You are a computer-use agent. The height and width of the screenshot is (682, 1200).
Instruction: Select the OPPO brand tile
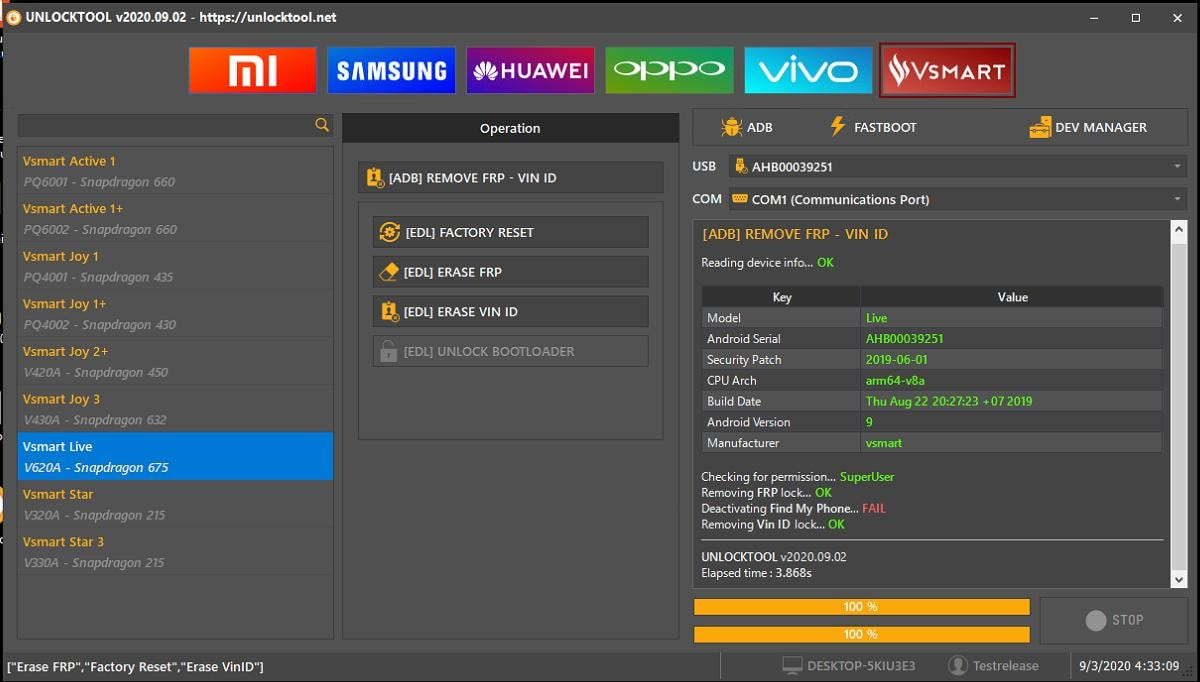tap(669, 70)
